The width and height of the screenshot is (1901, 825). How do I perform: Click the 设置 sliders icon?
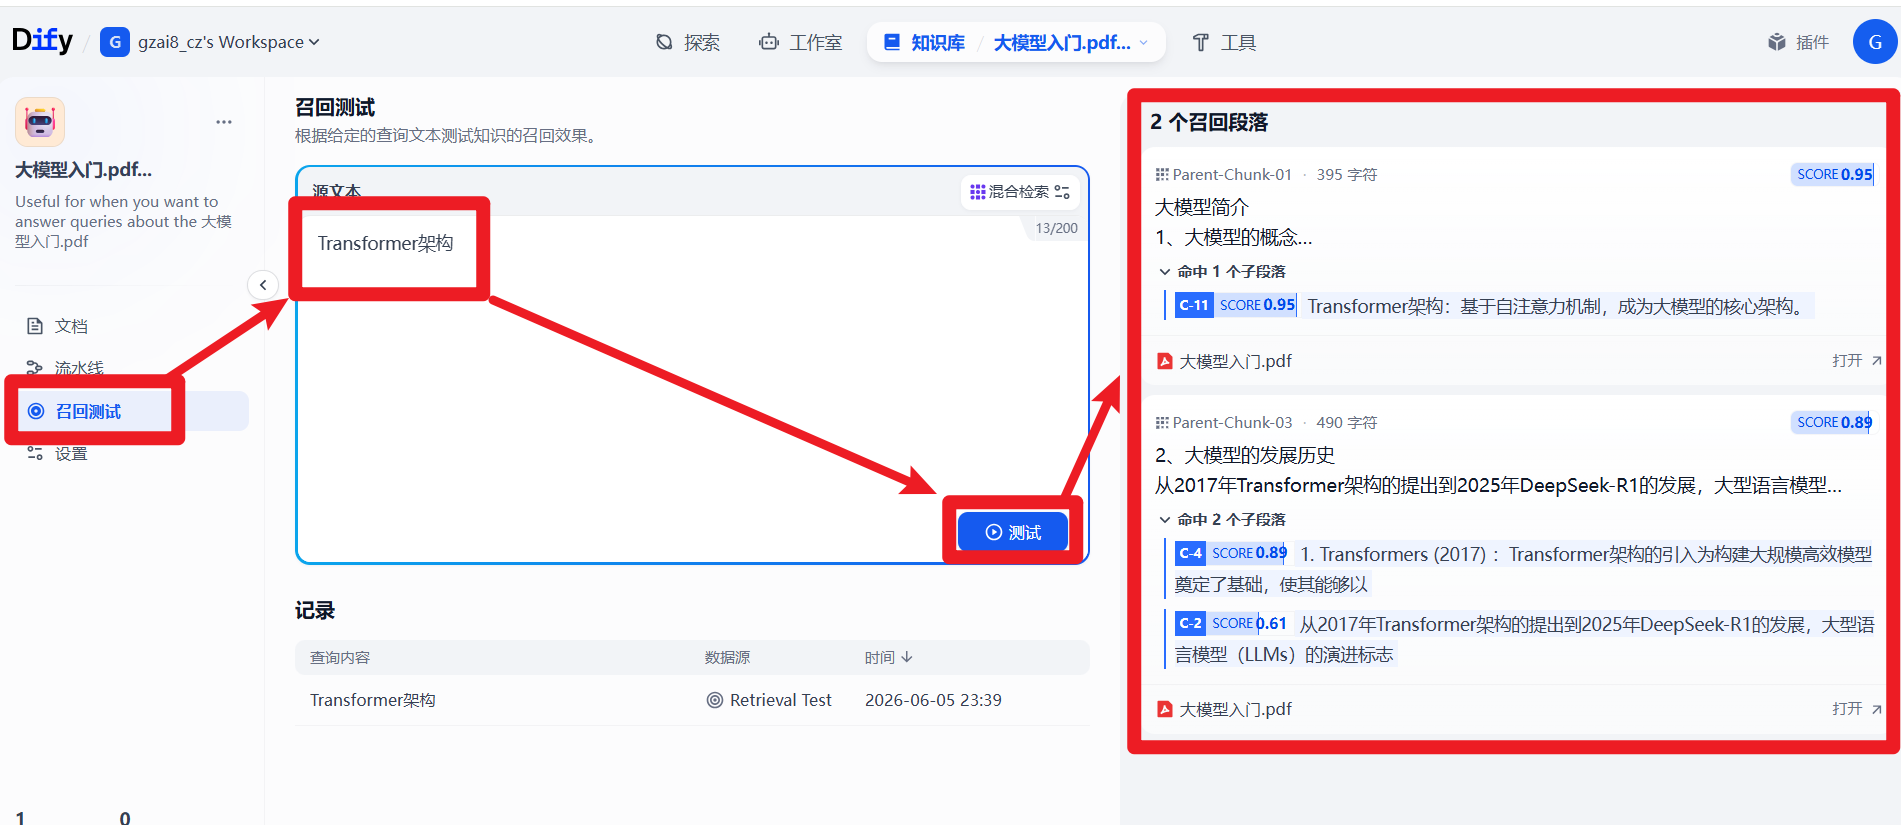[35, 453]
